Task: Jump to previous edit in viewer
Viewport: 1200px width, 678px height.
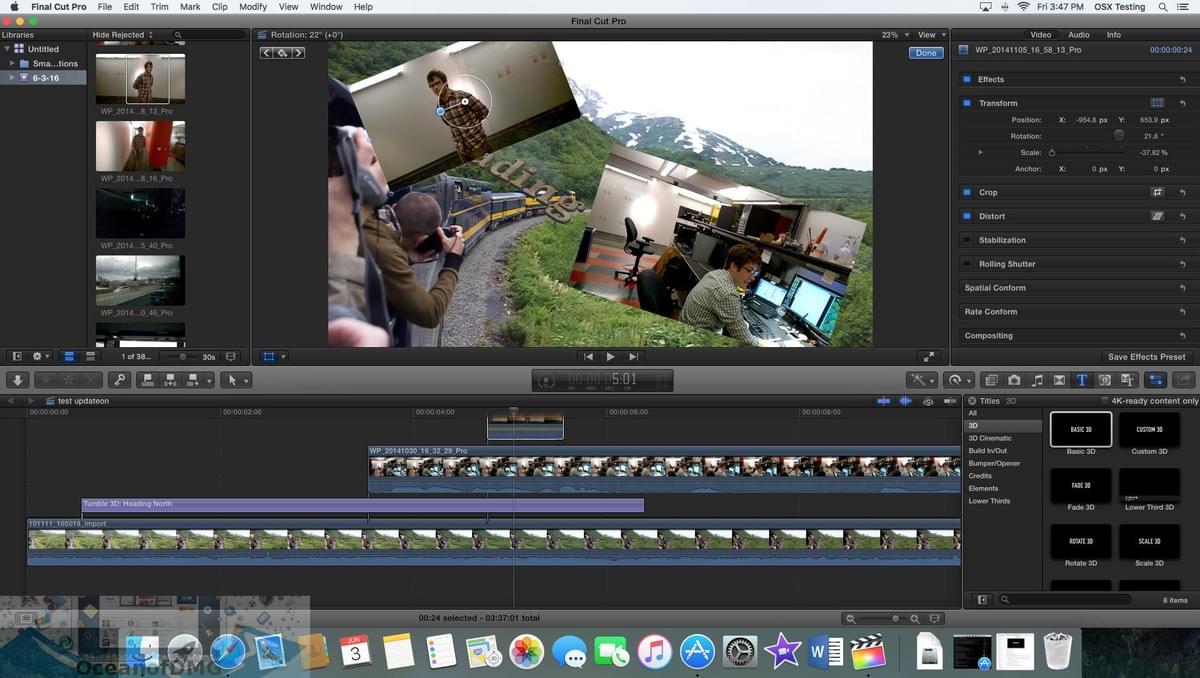Action: (x=589, y=356)
